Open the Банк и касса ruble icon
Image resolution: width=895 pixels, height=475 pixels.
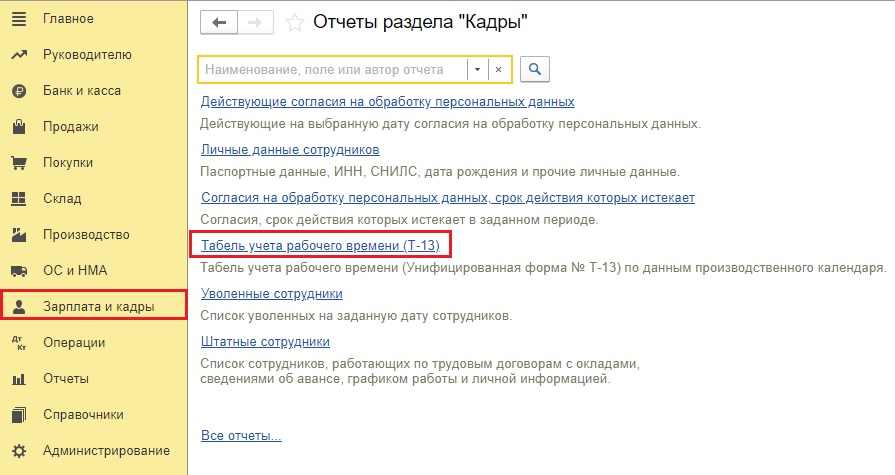click(x=19, y=91)
